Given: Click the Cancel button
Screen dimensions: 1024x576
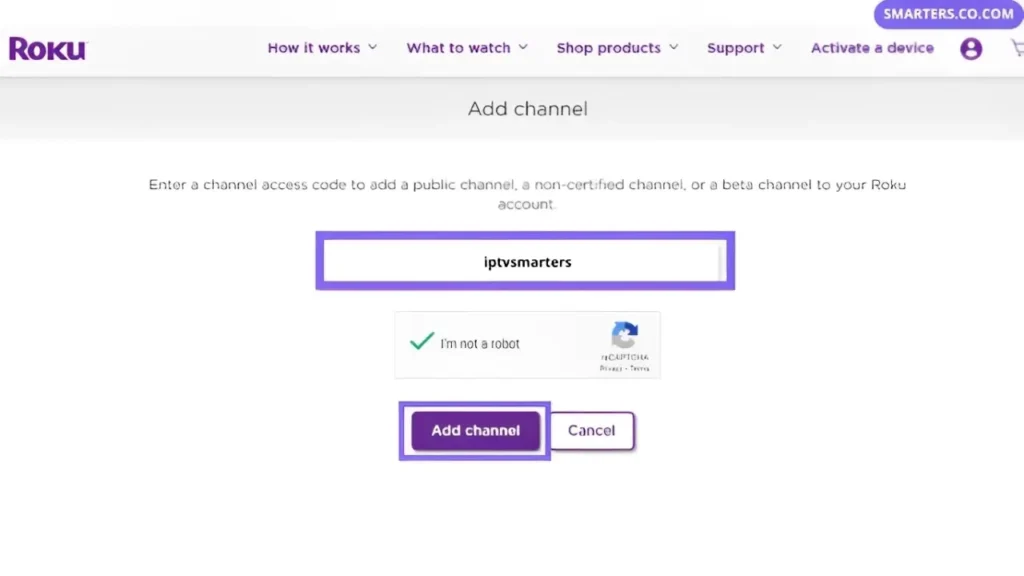Looking at the screenshot, I should click(x=592, y=430).
